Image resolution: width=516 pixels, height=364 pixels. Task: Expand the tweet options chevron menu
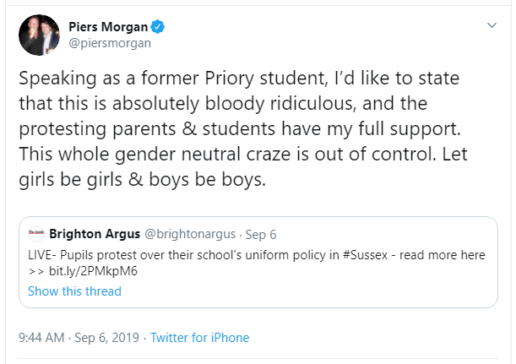(492, 25)
